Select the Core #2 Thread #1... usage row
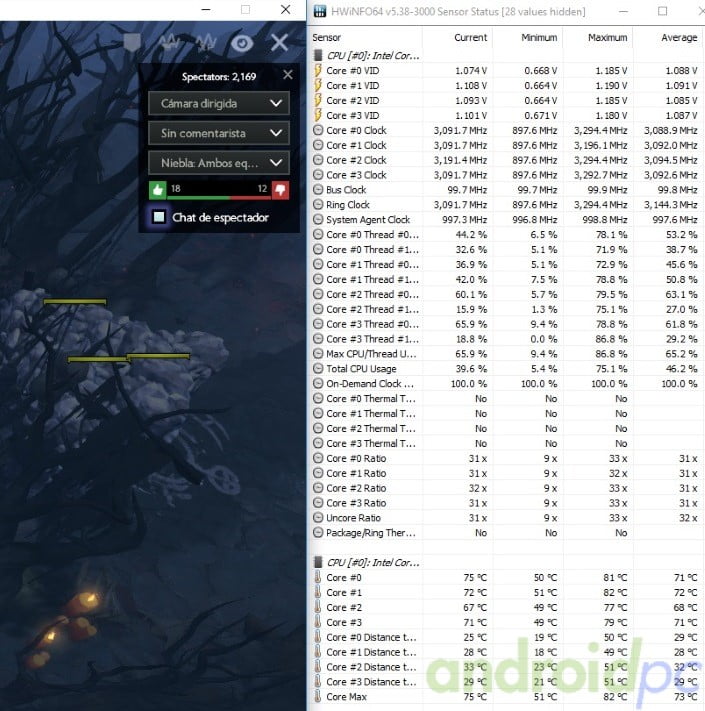Screen dimensions: 705x711 (506, 309)
